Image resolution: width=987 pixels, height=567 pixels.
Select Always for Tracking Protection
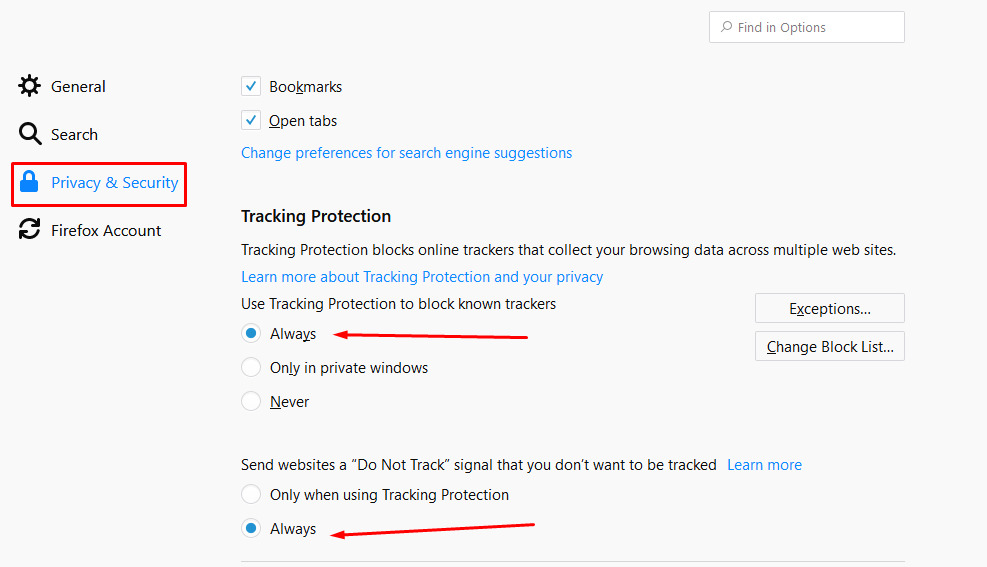tap(251, 333)
